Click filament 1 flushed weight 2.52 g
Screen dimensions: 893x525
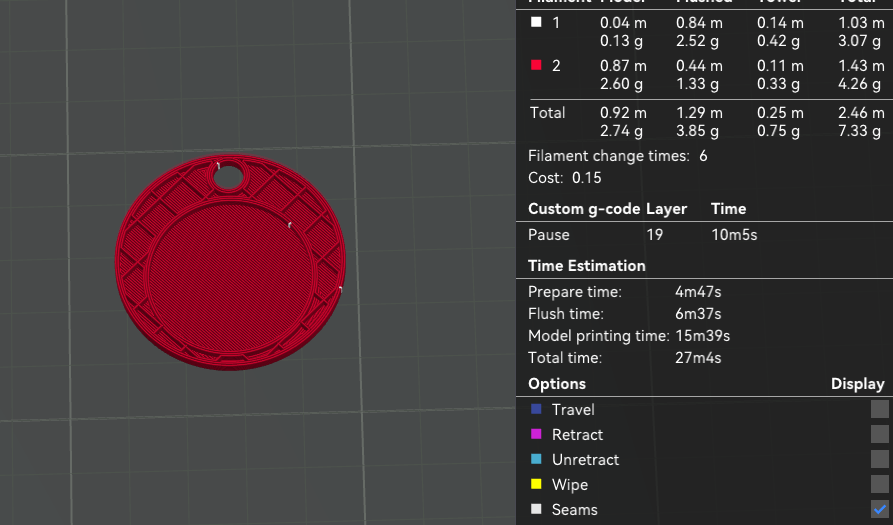pos(697,41)
